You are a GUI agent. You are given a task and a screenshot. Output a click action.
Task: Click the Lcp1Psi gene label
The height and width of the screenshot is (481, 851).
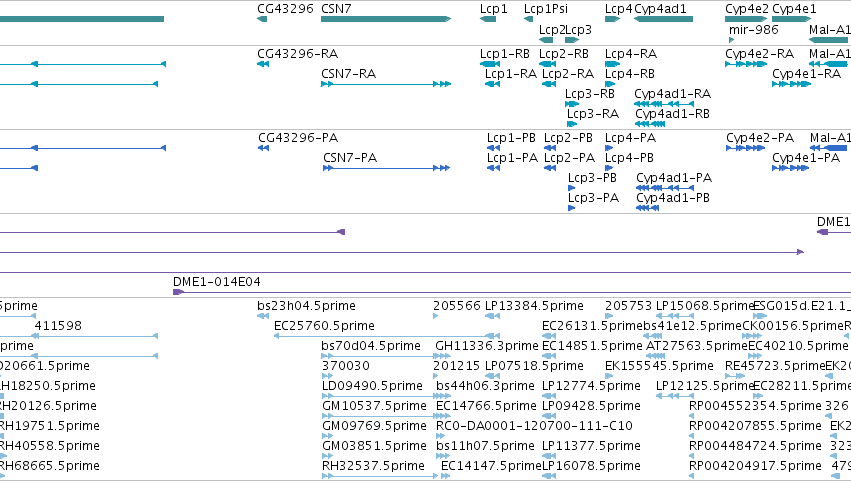click(x=545, y=9)
